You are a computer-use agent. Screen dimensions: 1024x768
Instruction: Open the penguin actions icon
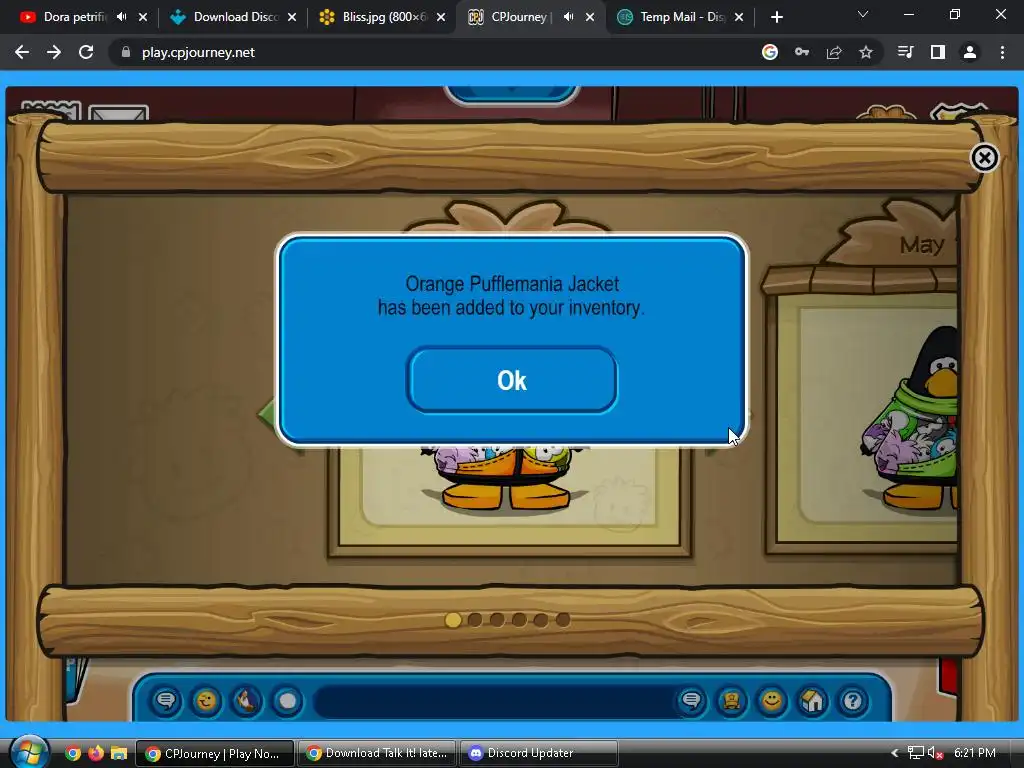(247, 701)
